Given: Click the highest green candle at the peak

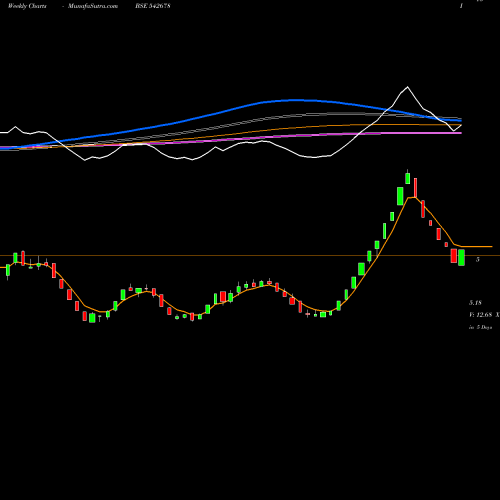Looking at the screenshot, I should click(x=407, y=177).
